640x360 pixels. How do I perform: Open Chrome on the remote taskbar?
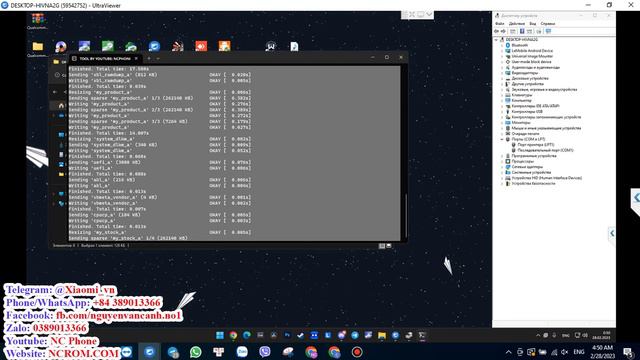(233, 336)
